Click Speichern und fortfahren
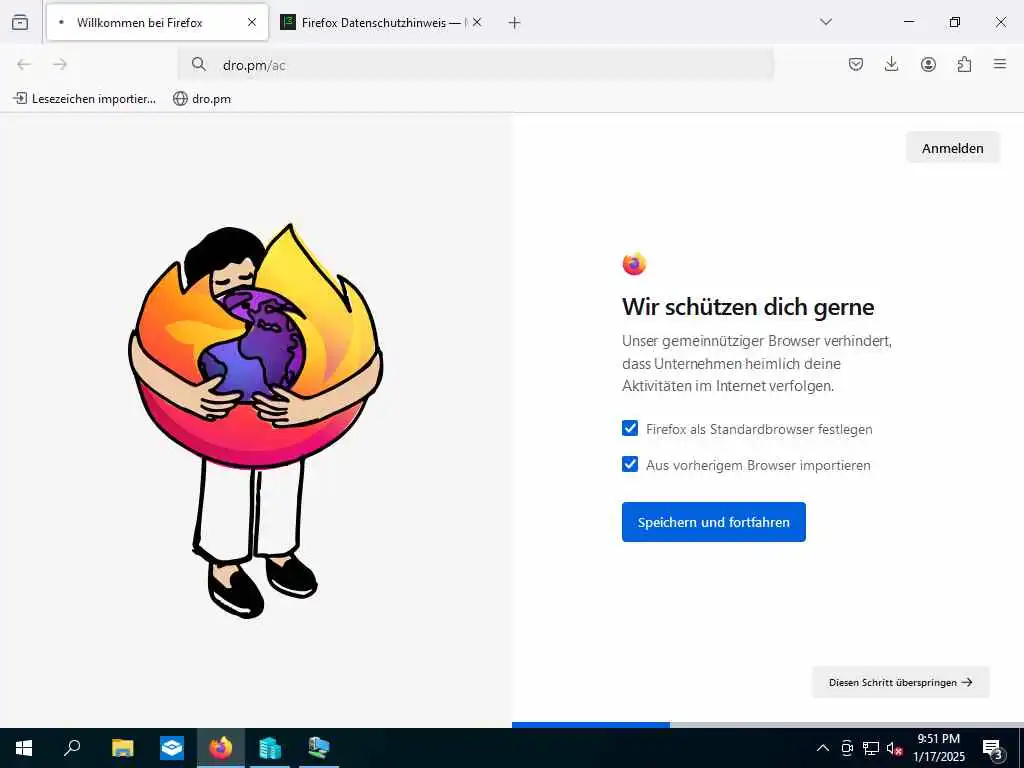The image size is (1024, 768). tap(714, 522)
